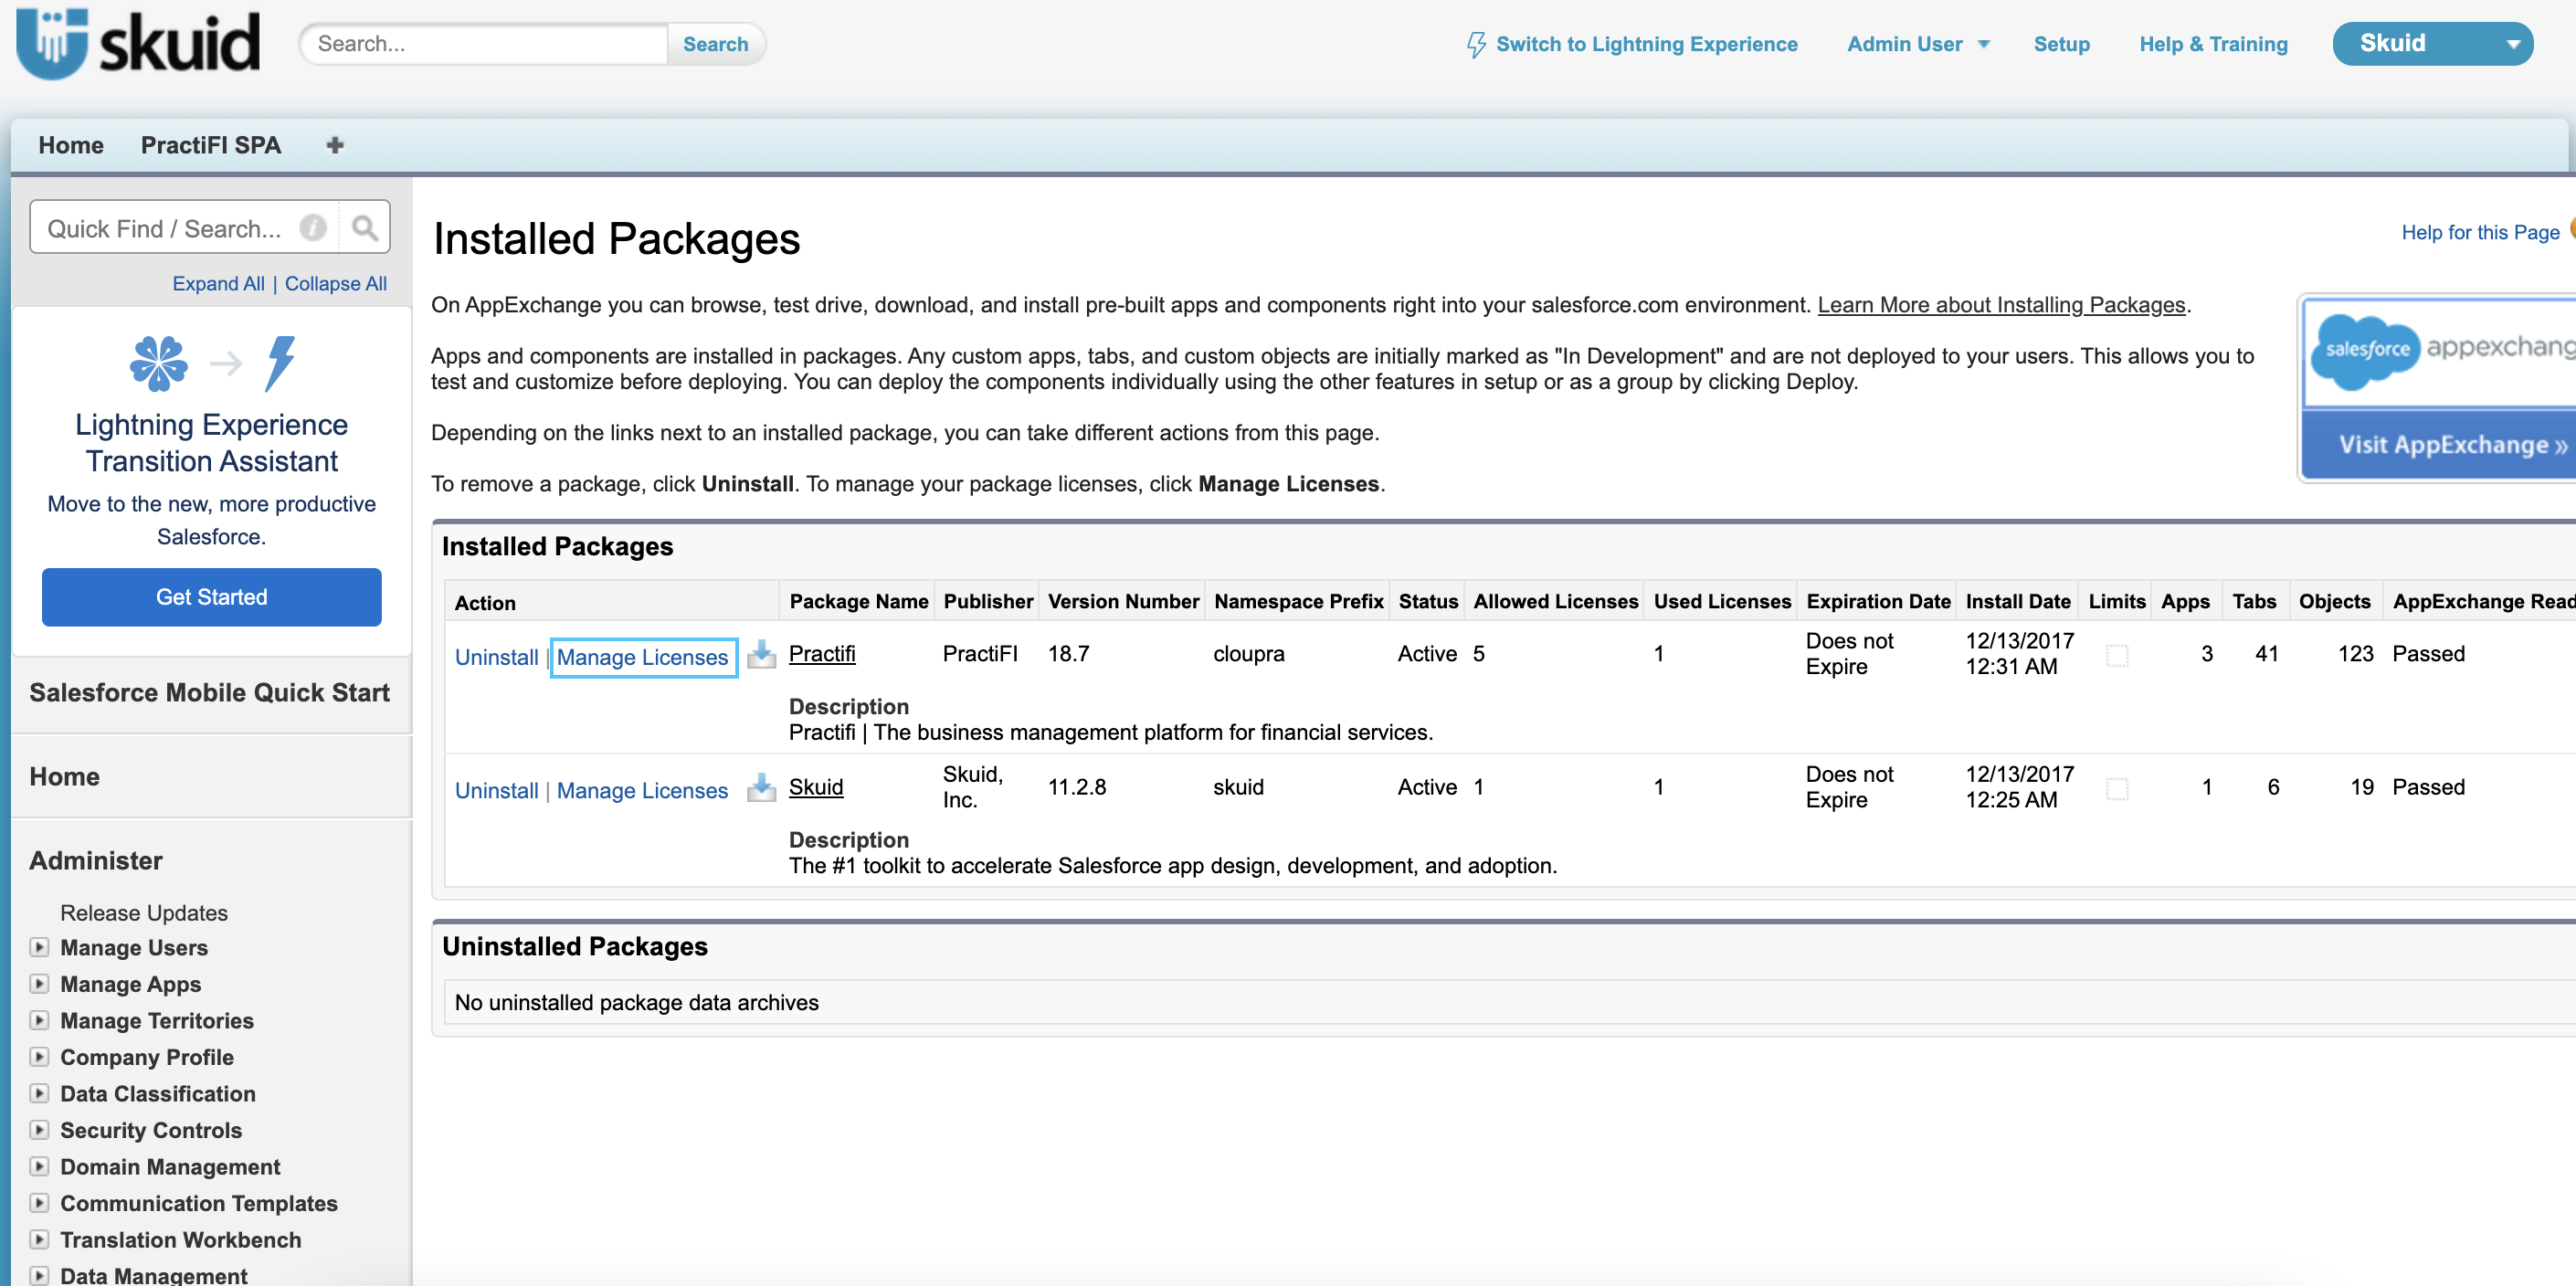The height and width of the screenshot is (1286, 2576).
Task: Click the version number 18.7 cell
Action: point(1068,653)
